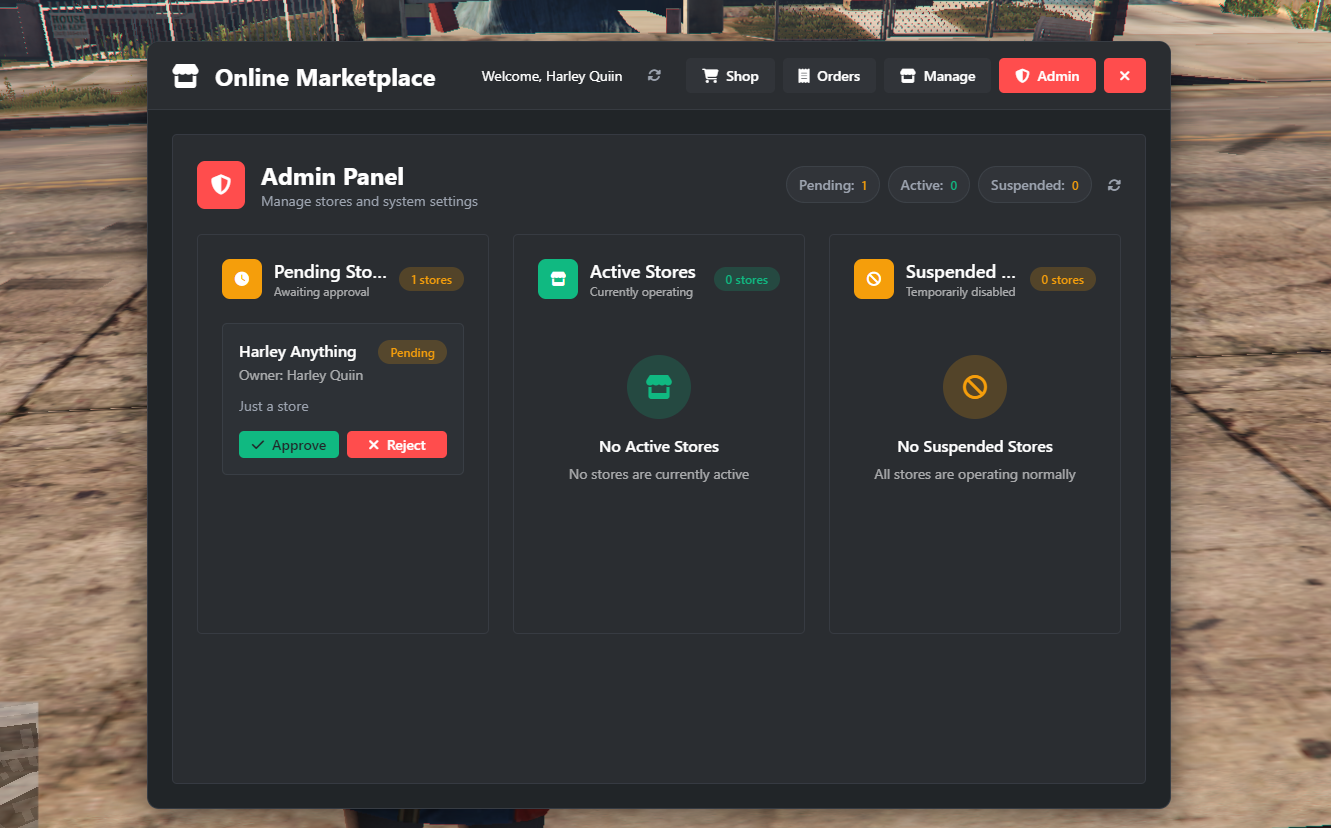The width and height of the screenshot is (1331, 828).
Task: Refresh admin panel stats via the icon
Action: (1114, 185)
